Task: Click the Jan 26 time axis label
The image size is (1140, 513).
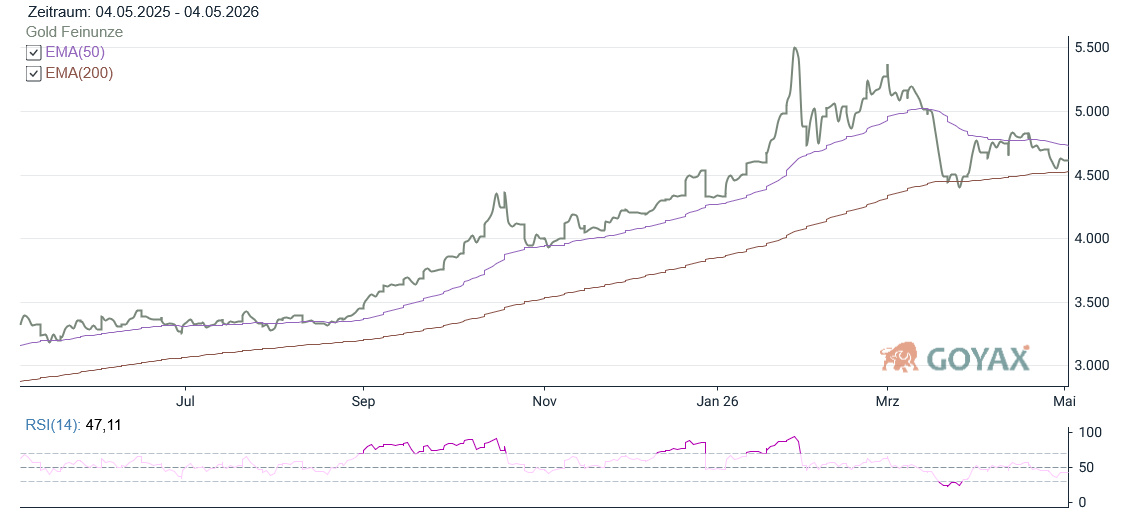Action: [x=718, y=401]
